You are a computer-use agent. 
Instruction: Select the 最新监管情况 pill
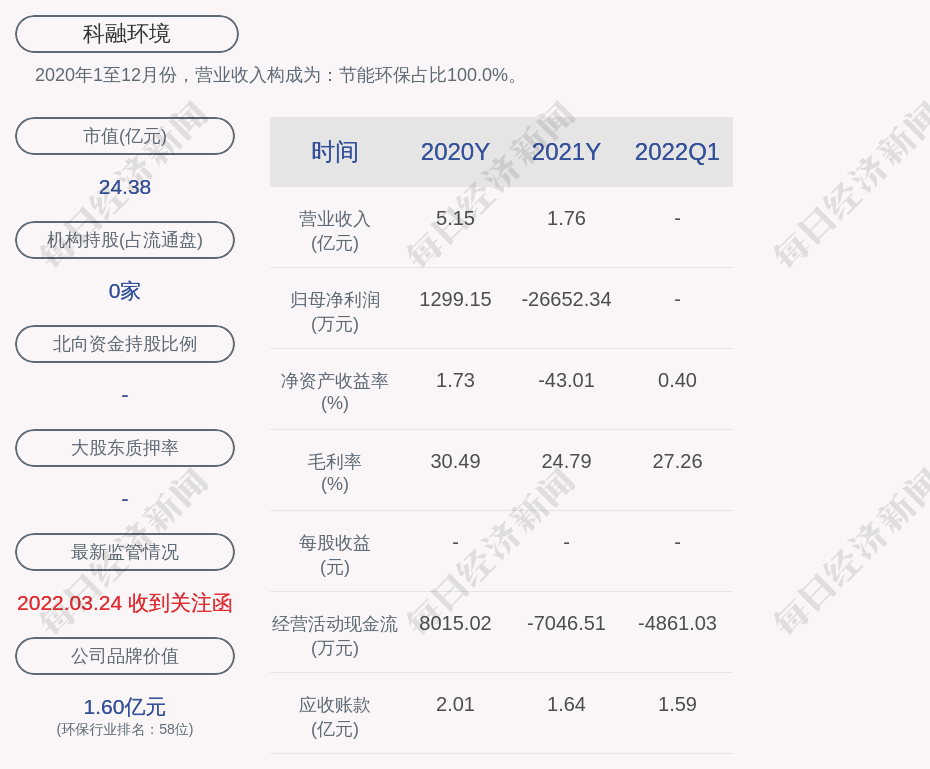(125, 552)
